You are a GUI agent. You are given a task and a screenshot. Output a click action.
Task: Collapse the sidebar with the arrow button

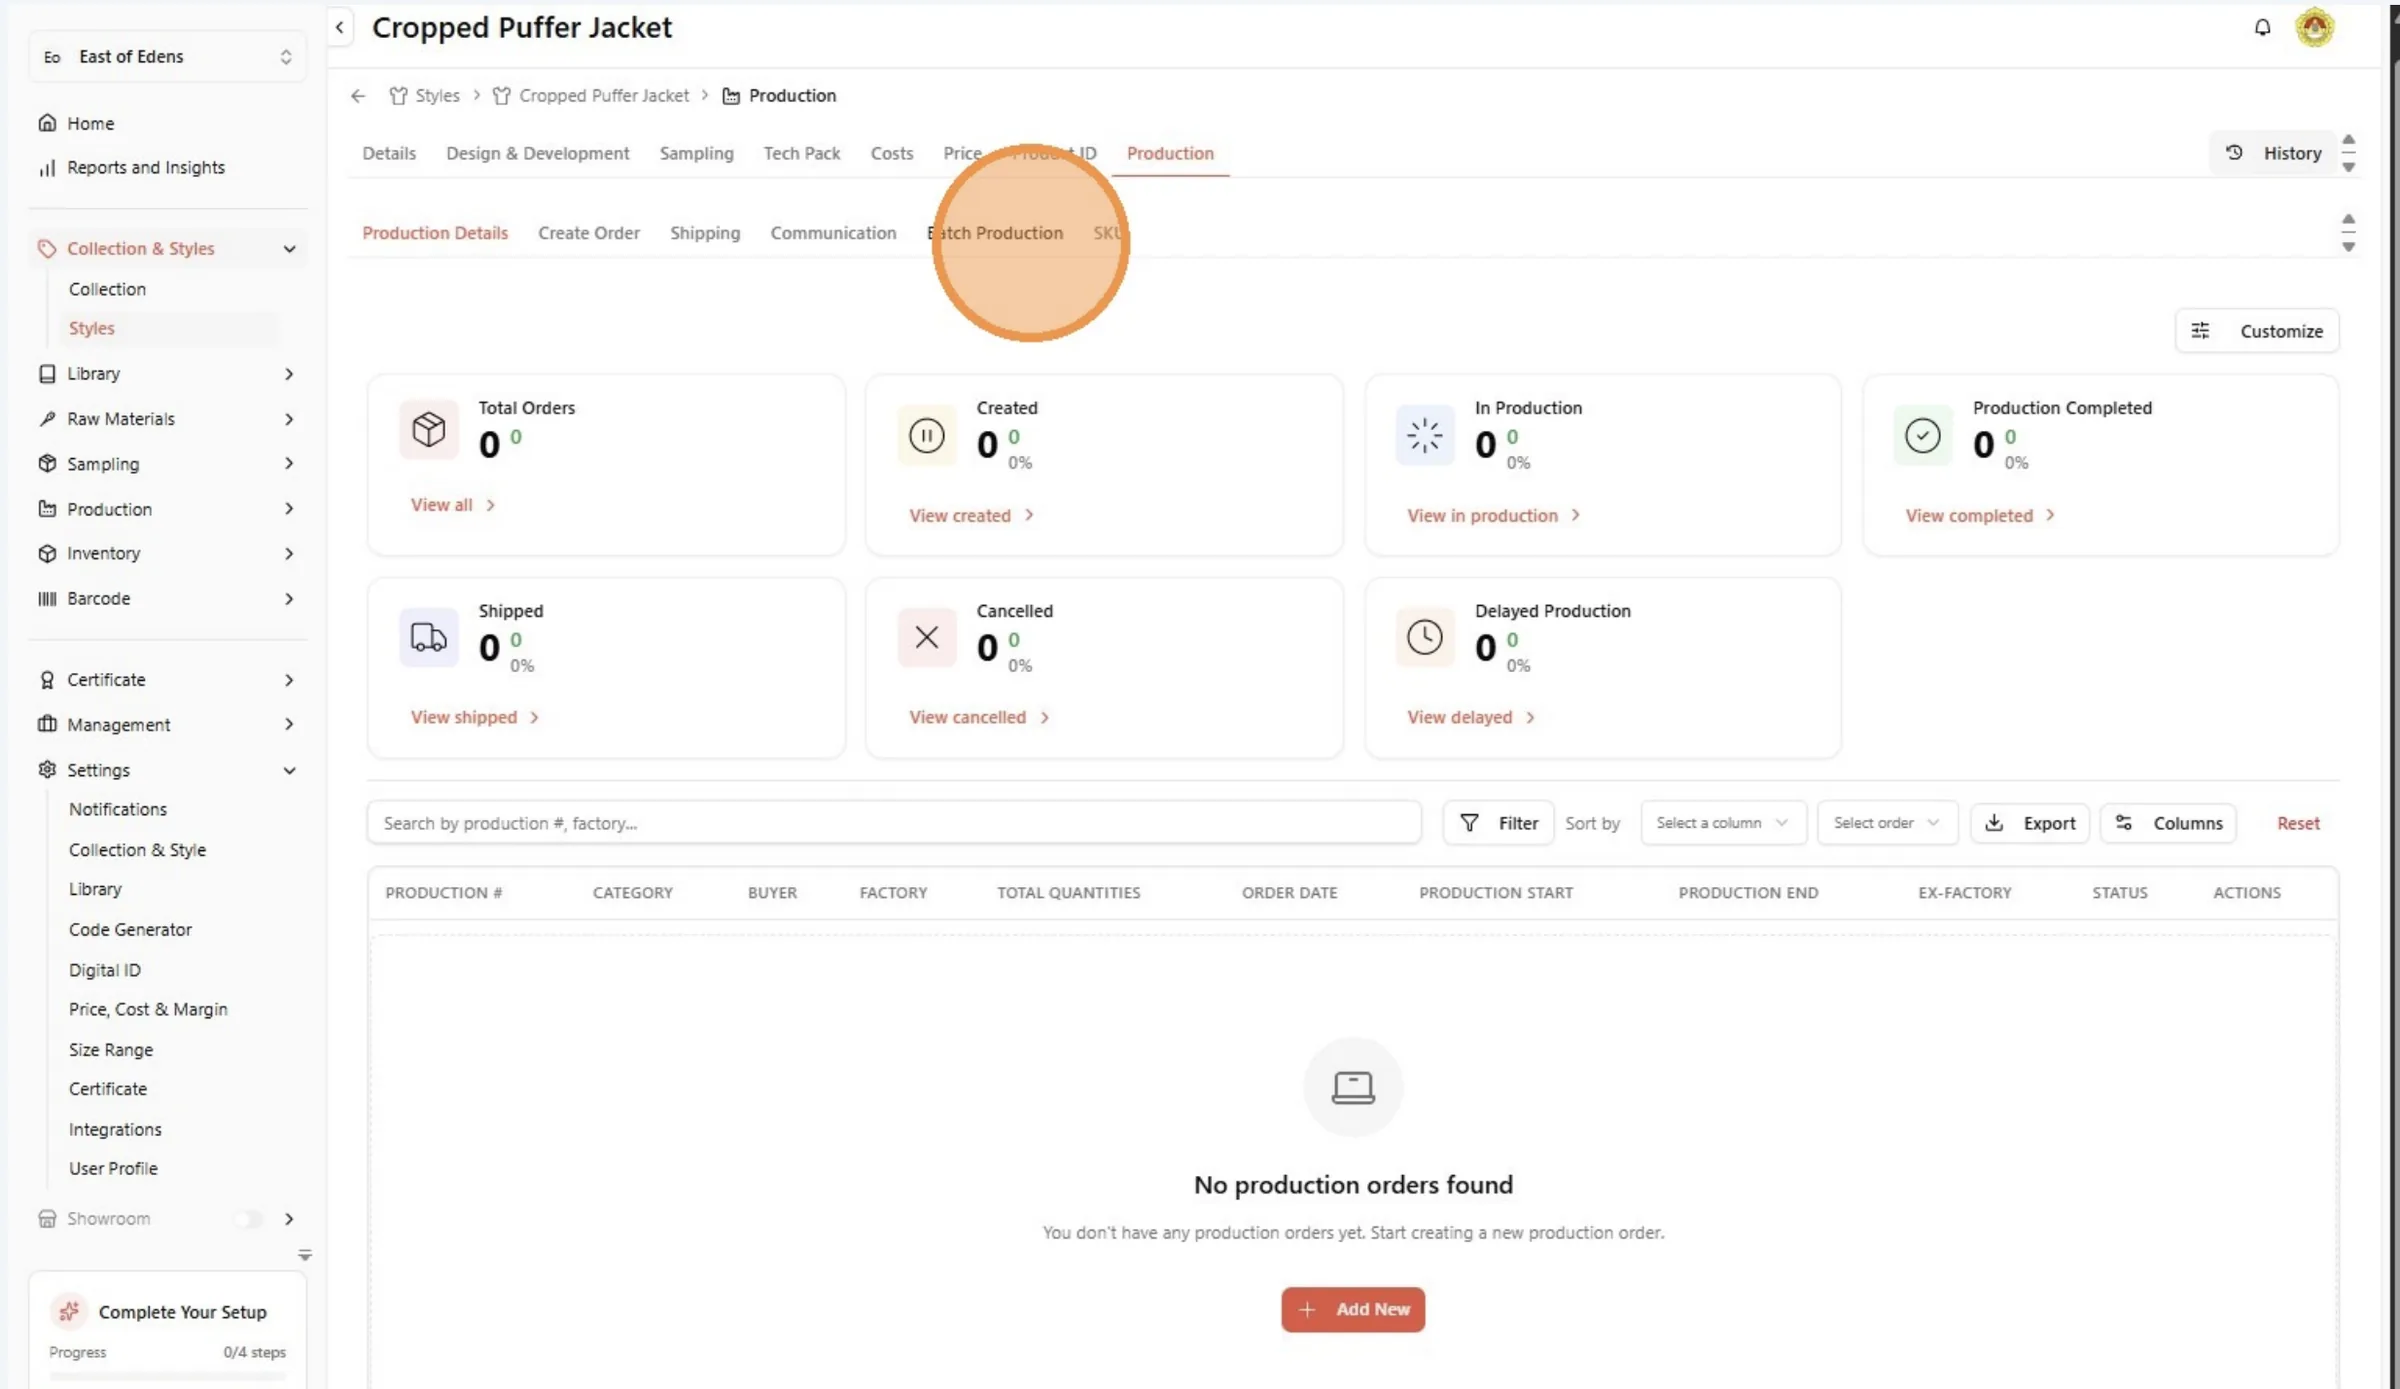[340, 28]
